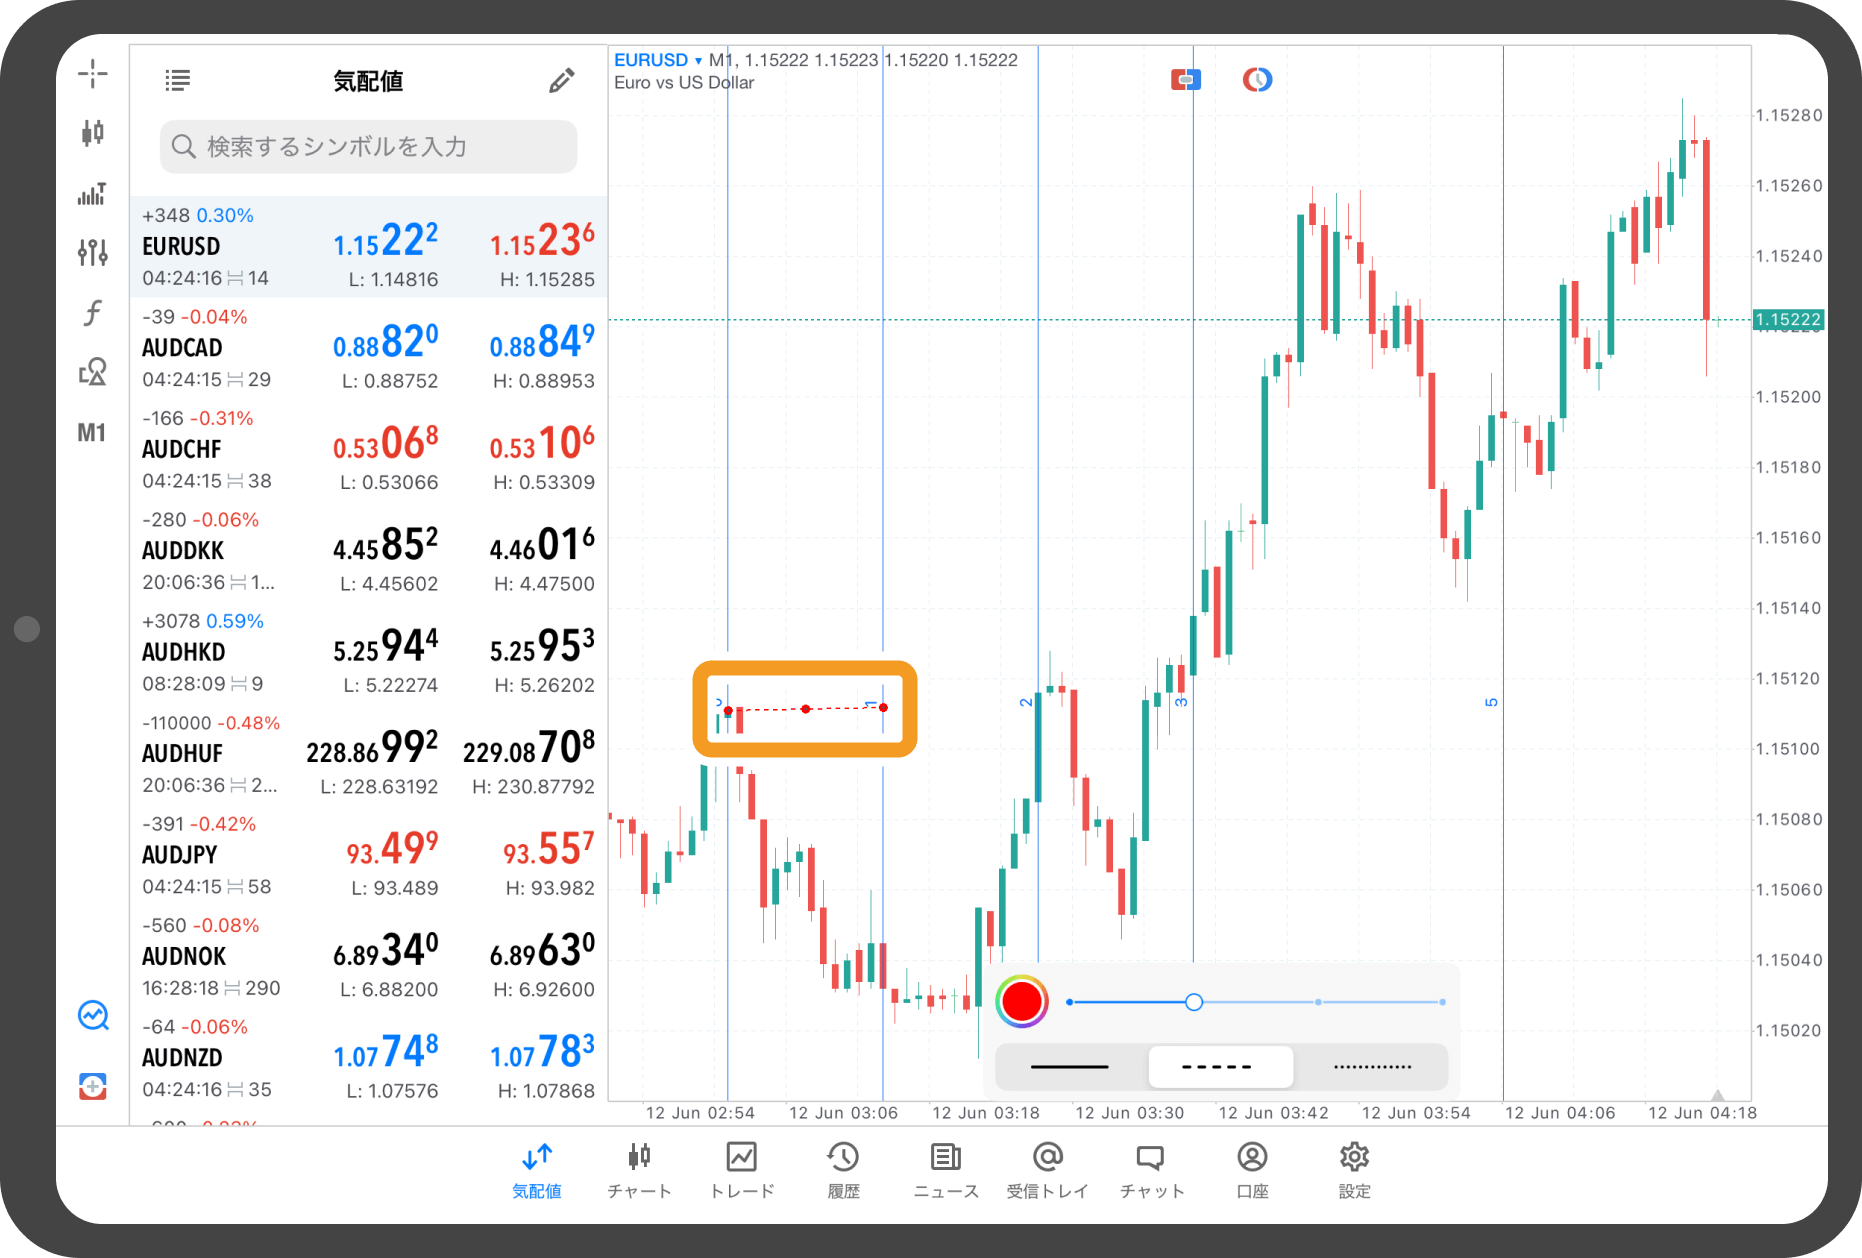Select the AUDJPY quote row
Viewport: 1862px width, 1258px height.
[x=368, y=855]
